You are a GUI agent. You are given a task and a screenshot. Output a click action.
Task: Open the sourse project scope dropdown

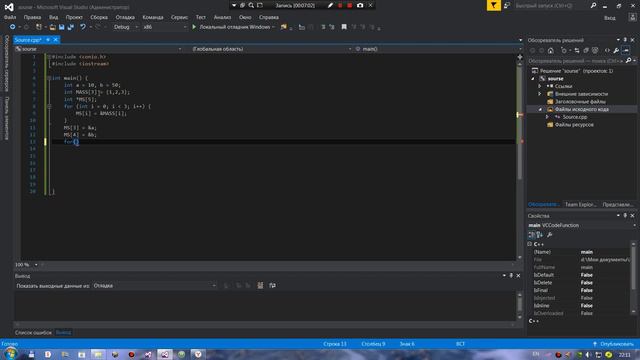99,49
